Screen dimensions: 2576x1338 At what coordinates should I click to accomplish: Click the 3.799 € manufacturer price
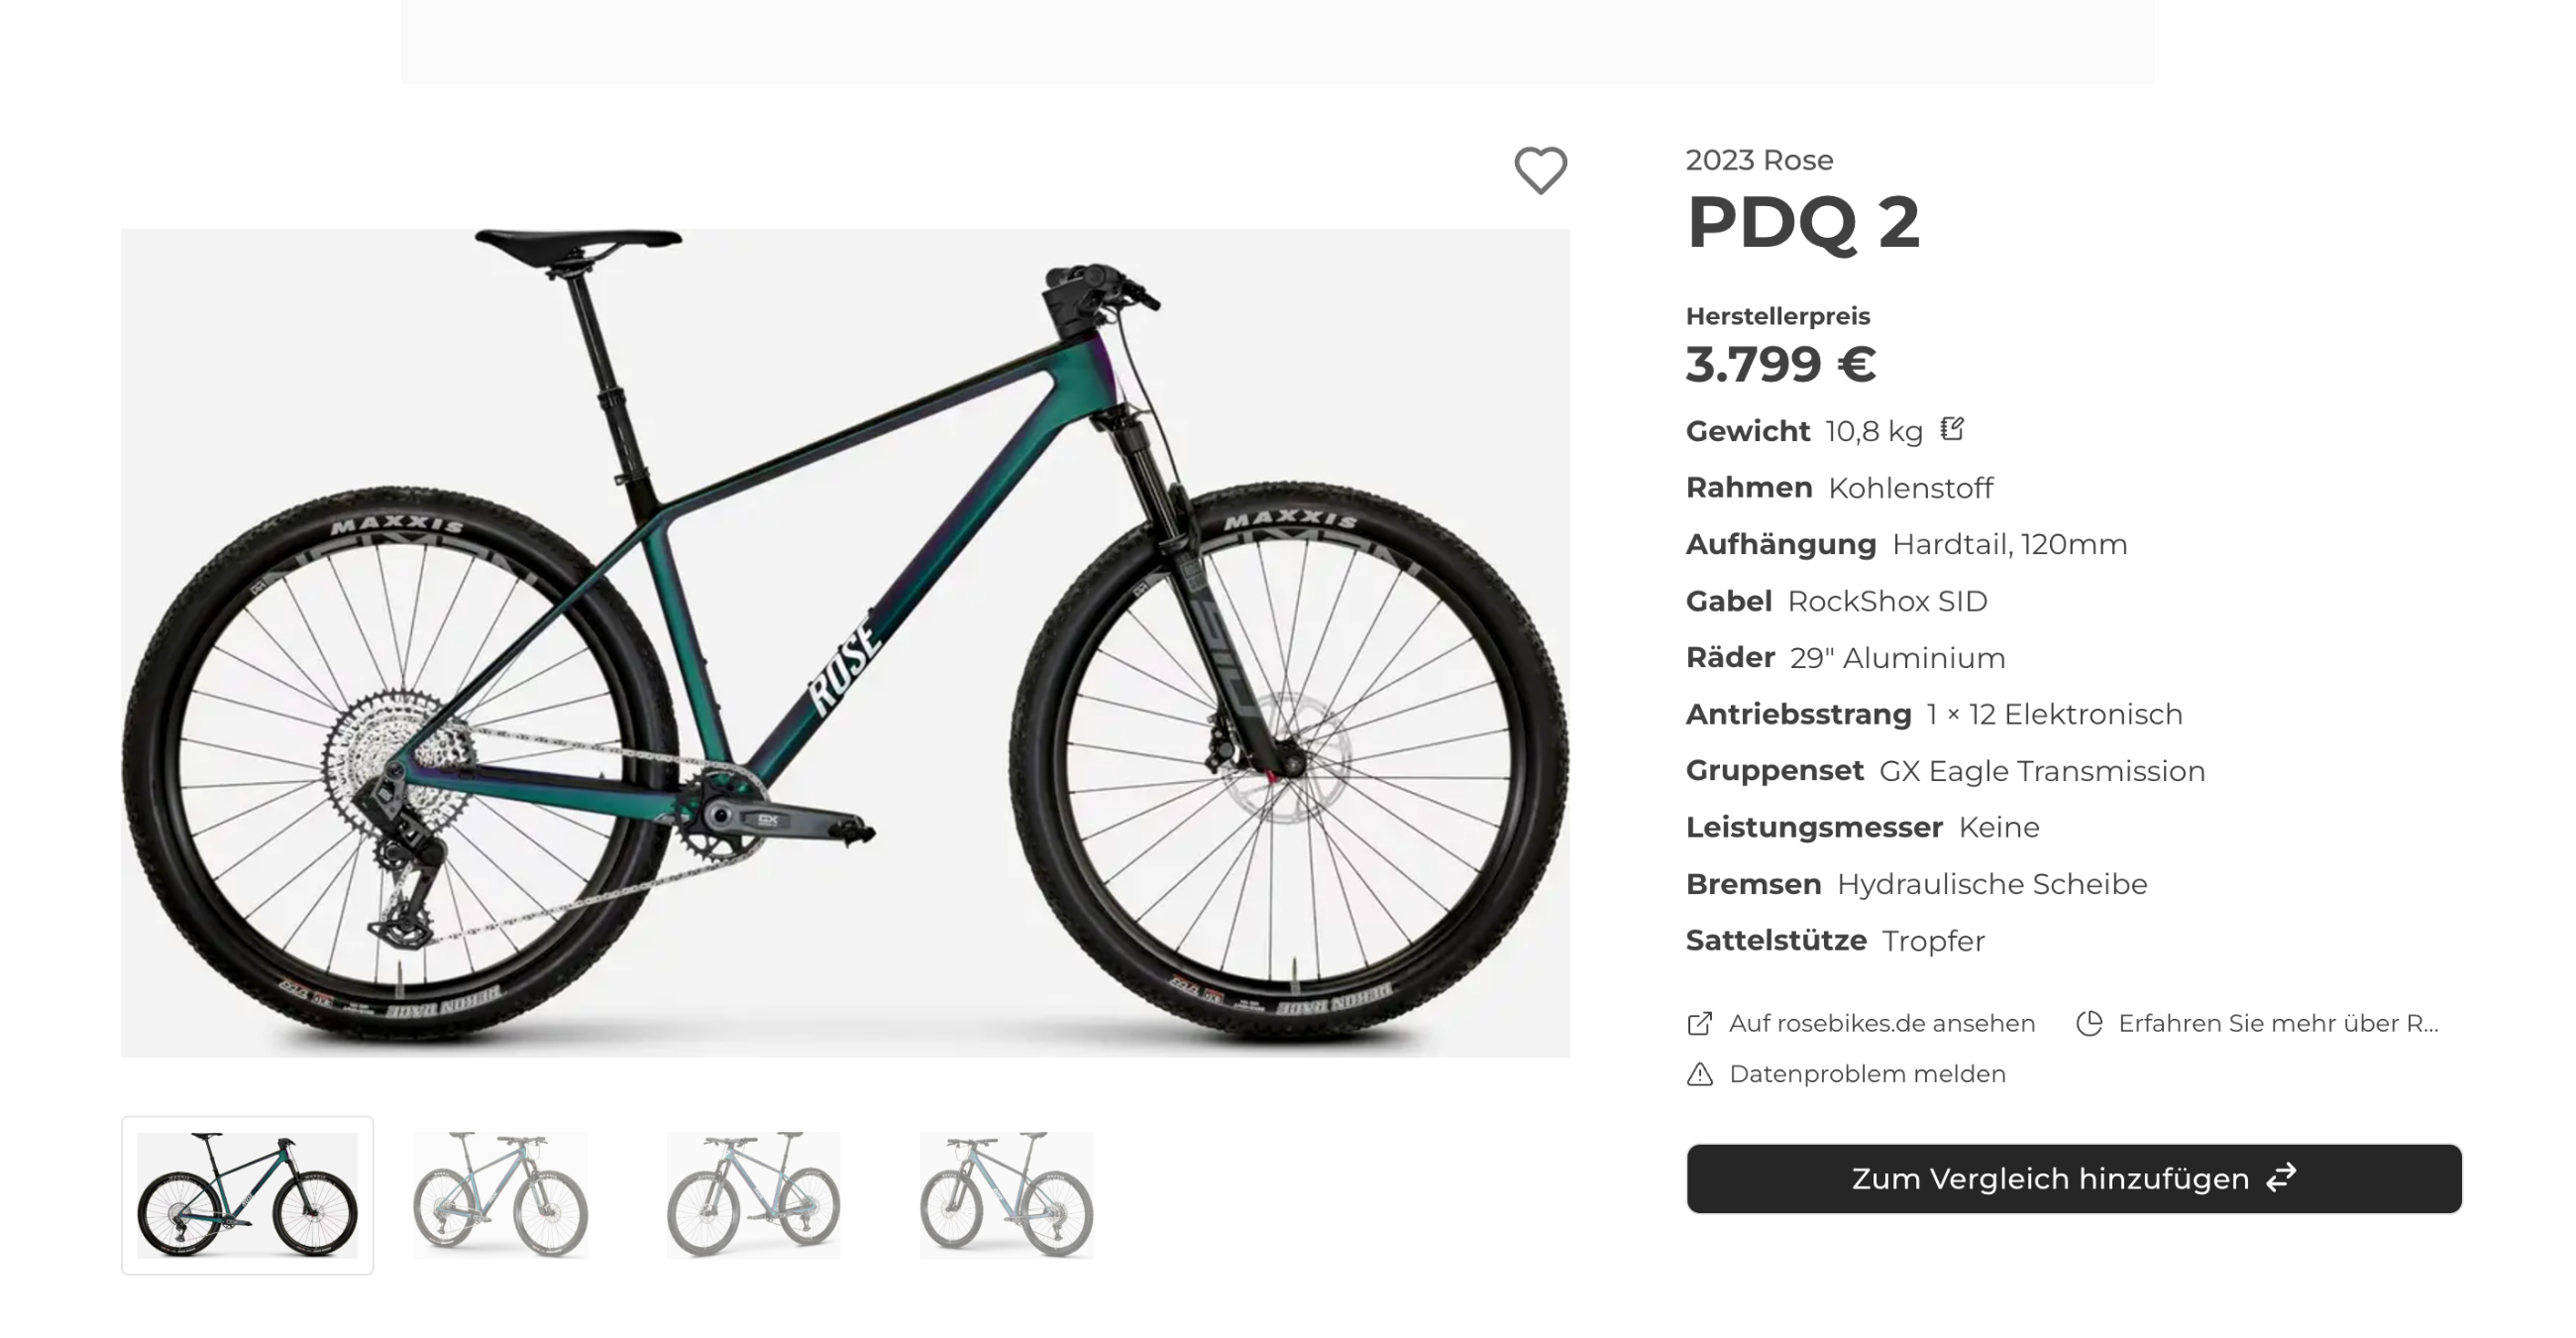click(x=1780, y=364)
